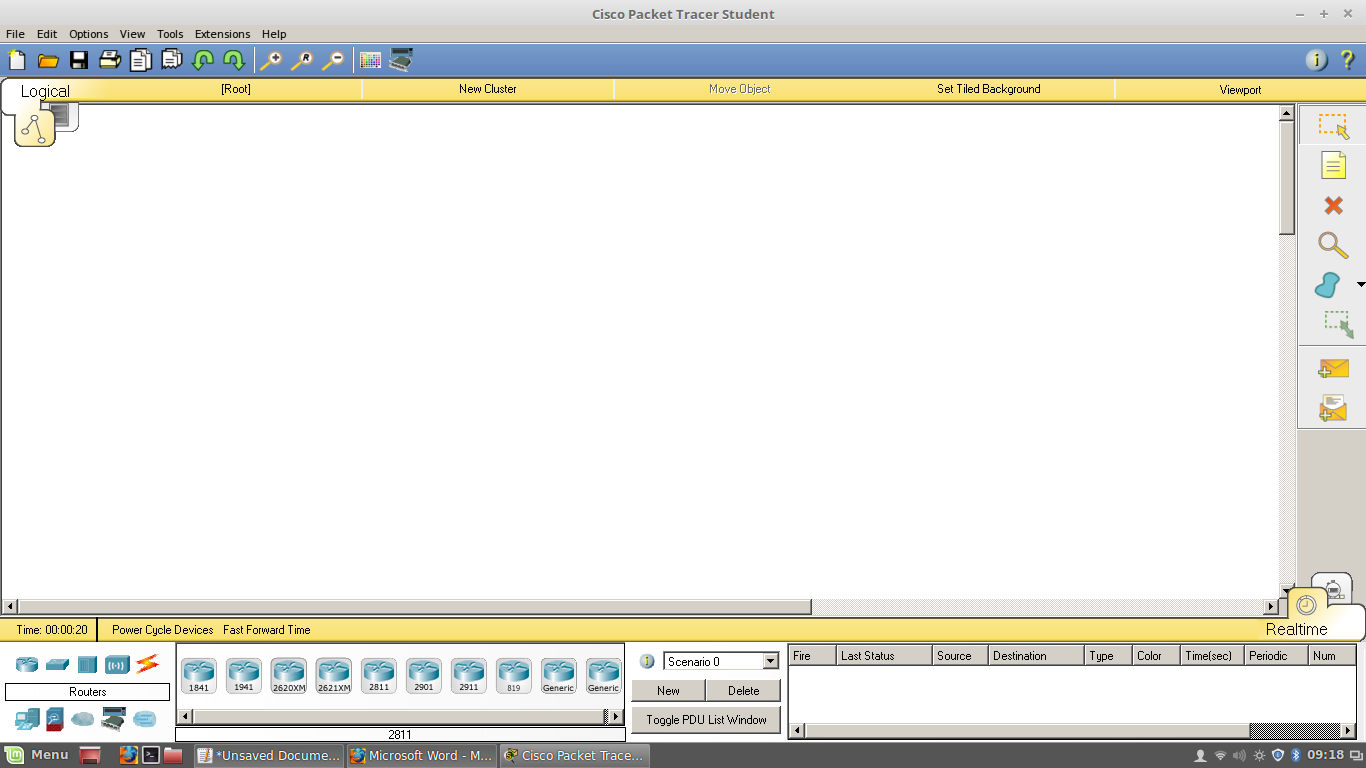
Task: Choose the 1841 router model
Action: (198, 675)
